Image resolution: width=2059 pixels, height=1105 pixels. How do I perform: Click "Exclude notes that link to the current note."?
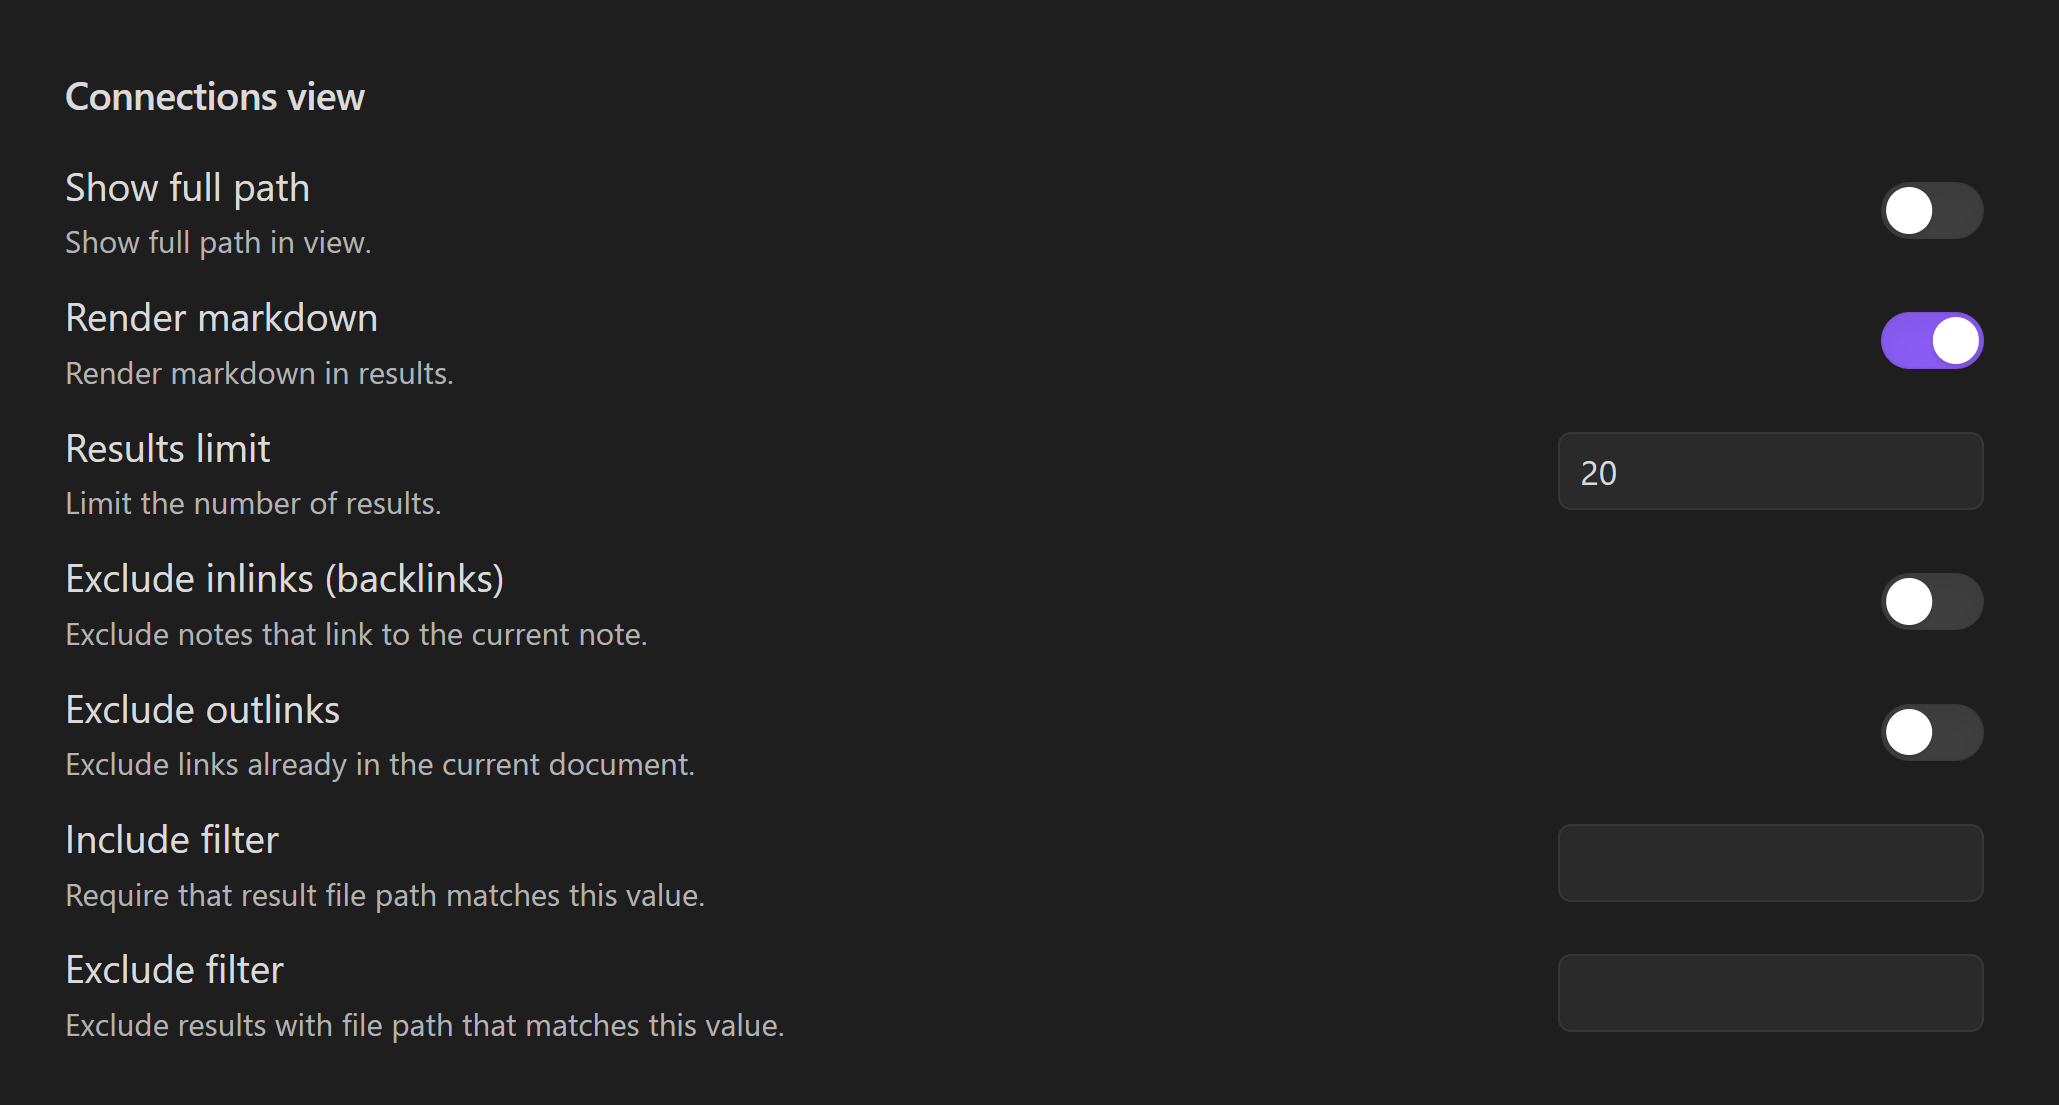pos(356,635)
